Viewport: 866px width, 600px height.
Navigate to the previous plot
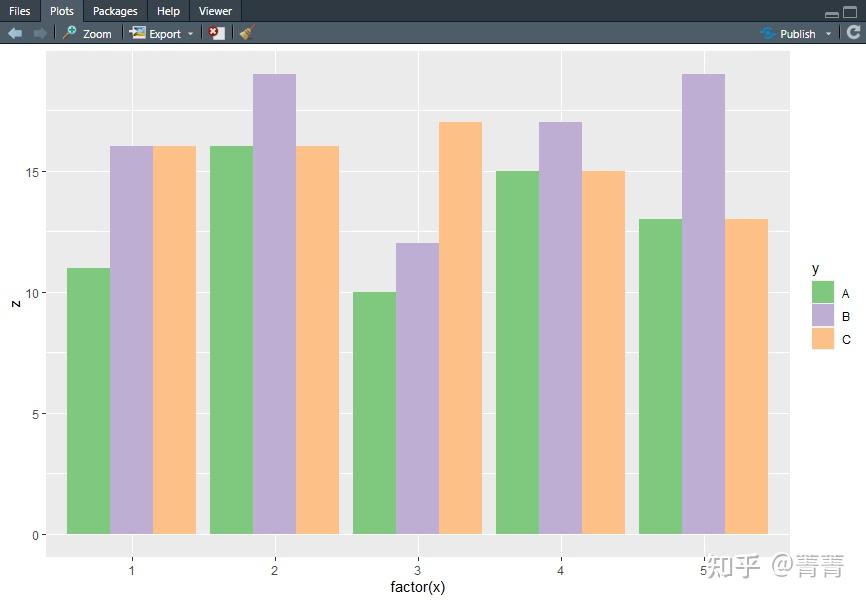coord(15,33)
